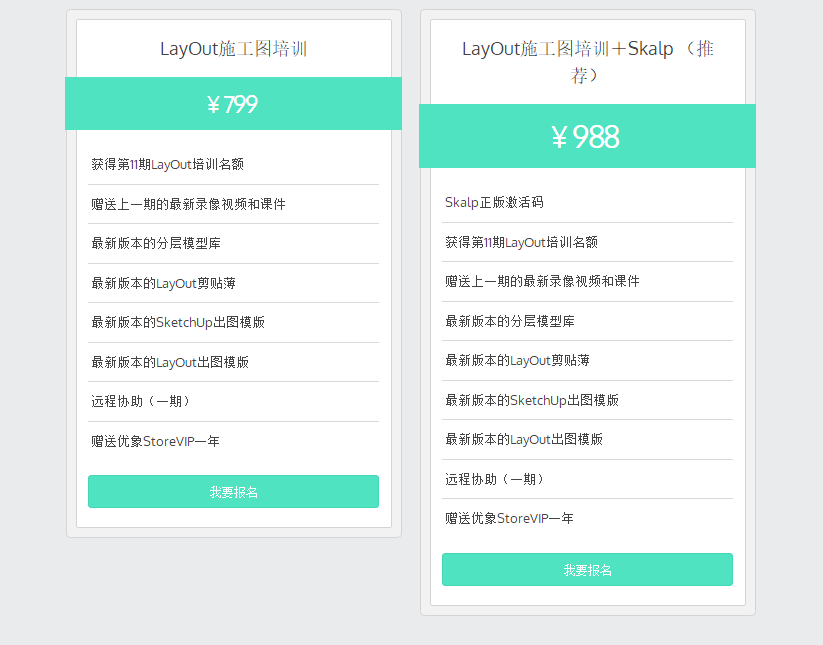Click the LayOut施工图培训+Skalp (推荐) title
Image resolution: width=823 pixels, height=645 pixels.
point(587,61)
